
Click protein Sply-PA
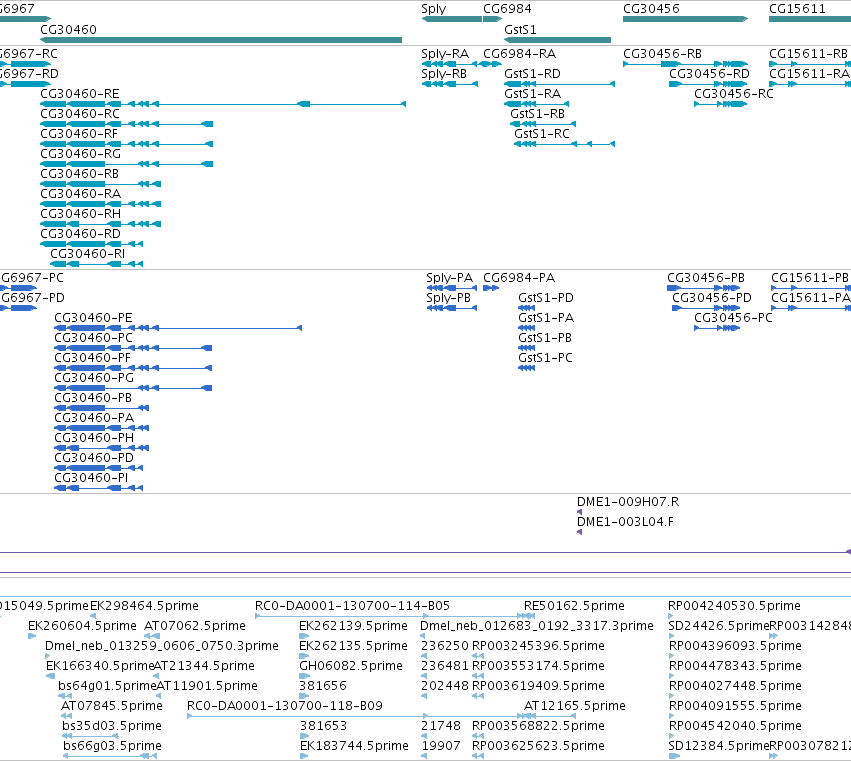coord(449,278)
